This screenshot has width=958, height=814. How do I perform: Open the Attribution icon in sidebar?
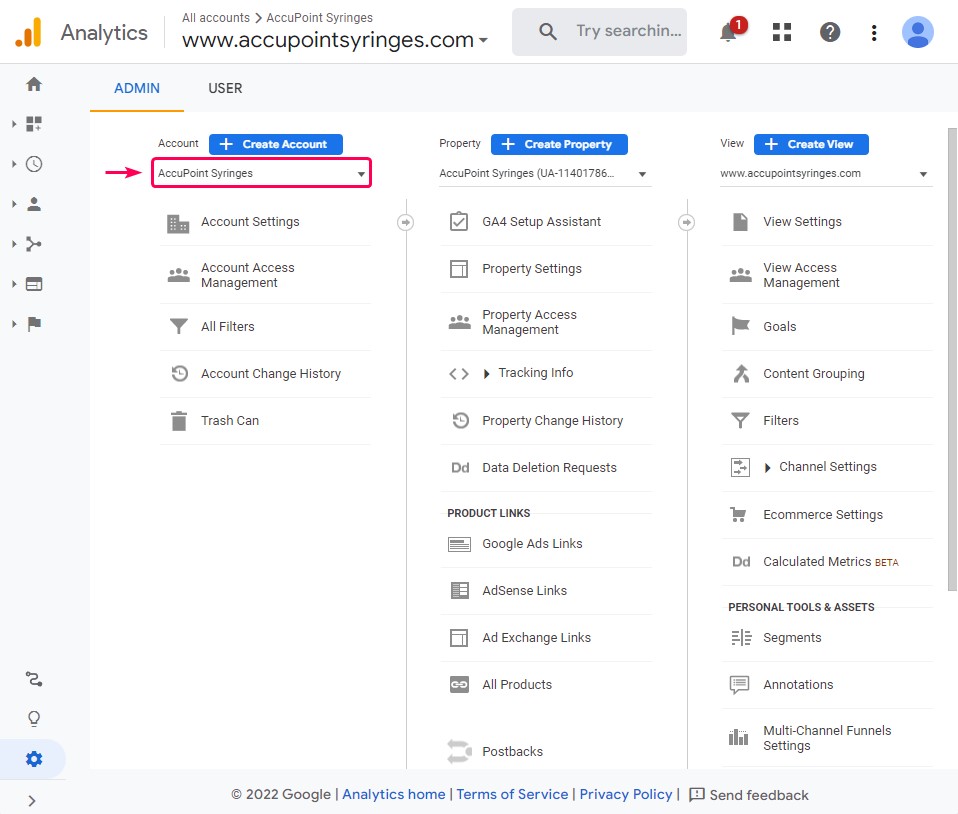tap(34, 679)
